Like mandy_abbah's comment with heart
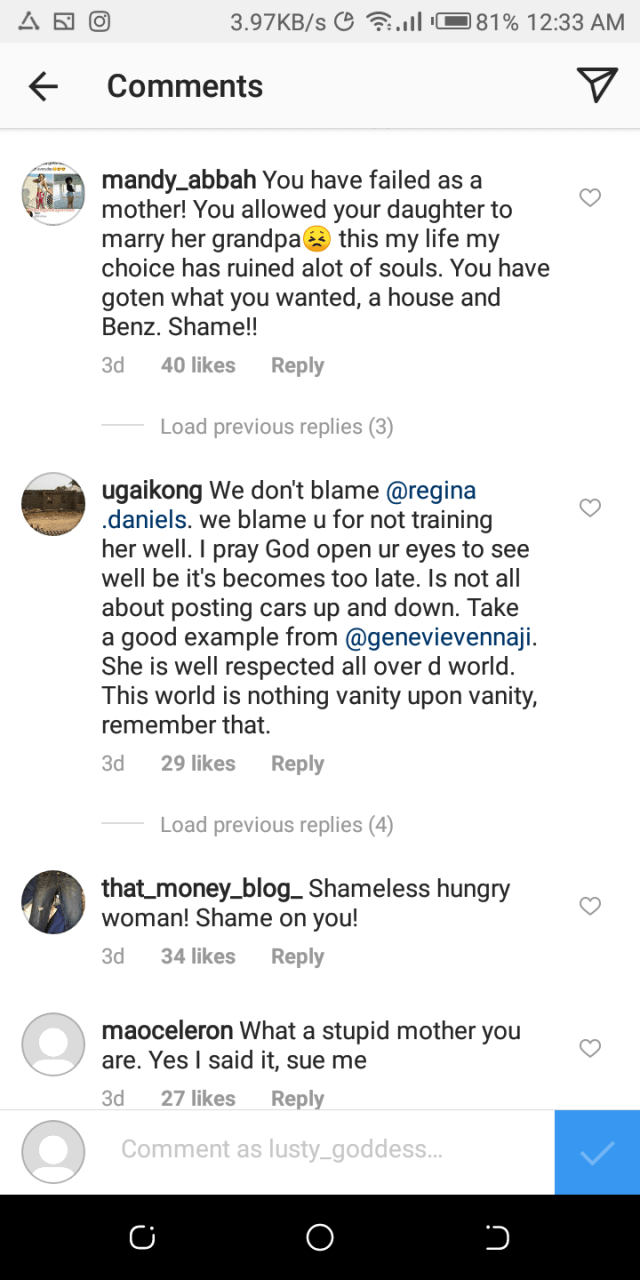 pos(590,198)
